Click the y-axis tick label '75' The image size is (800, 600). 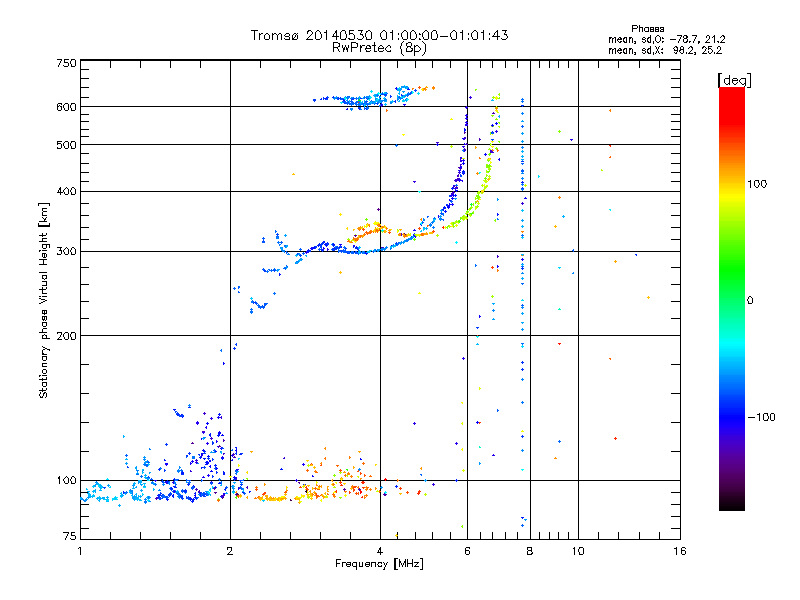(70, 536)
